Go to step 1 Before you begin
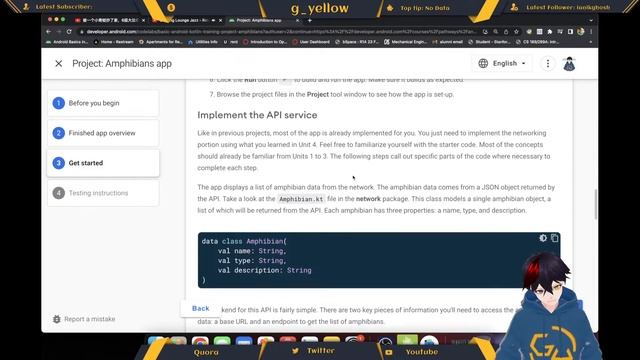Image resolution: width=640 pixels, height=360 pixels. (103, 103)
